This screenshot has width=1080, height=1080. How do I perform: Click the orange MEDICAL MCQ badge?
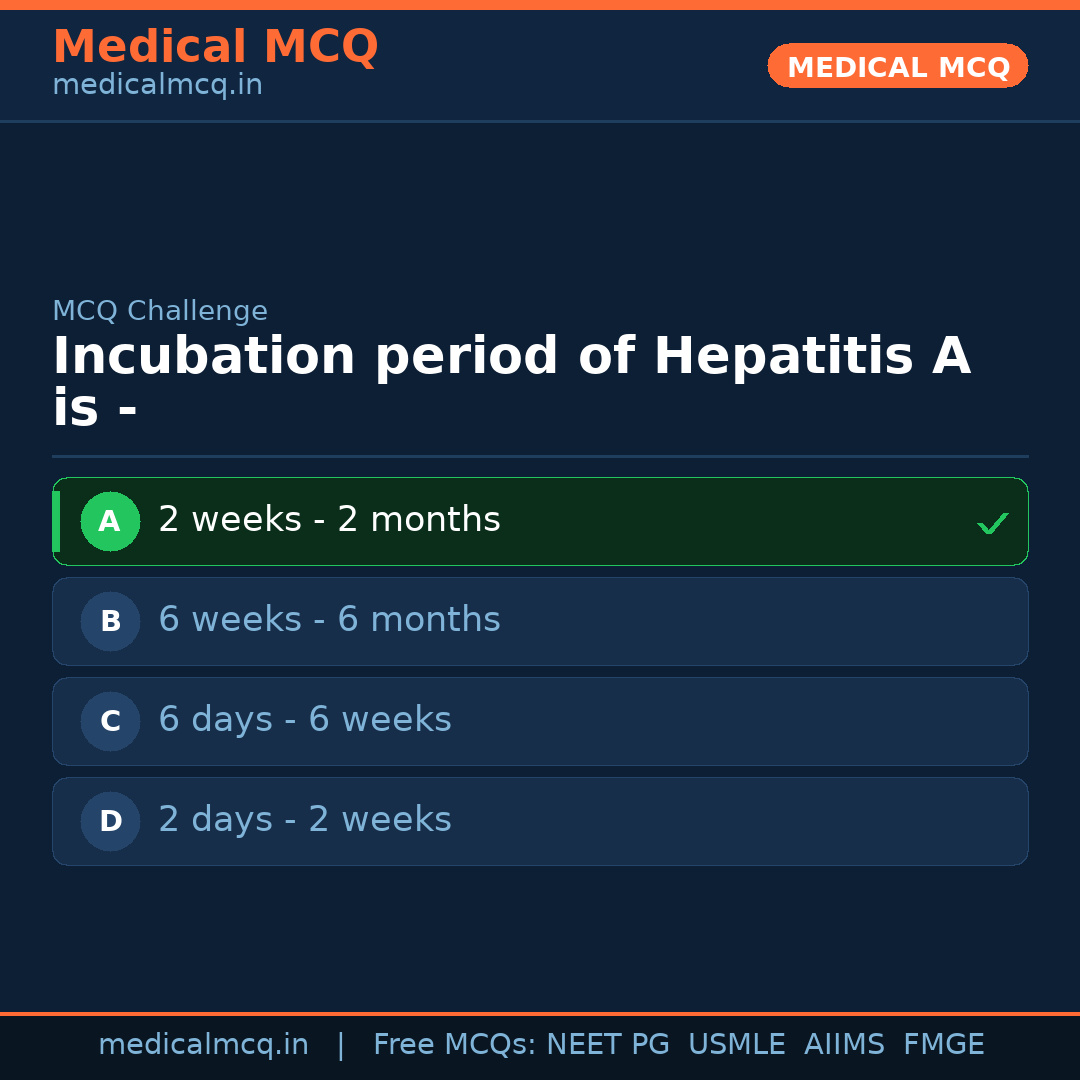point(897,66)
